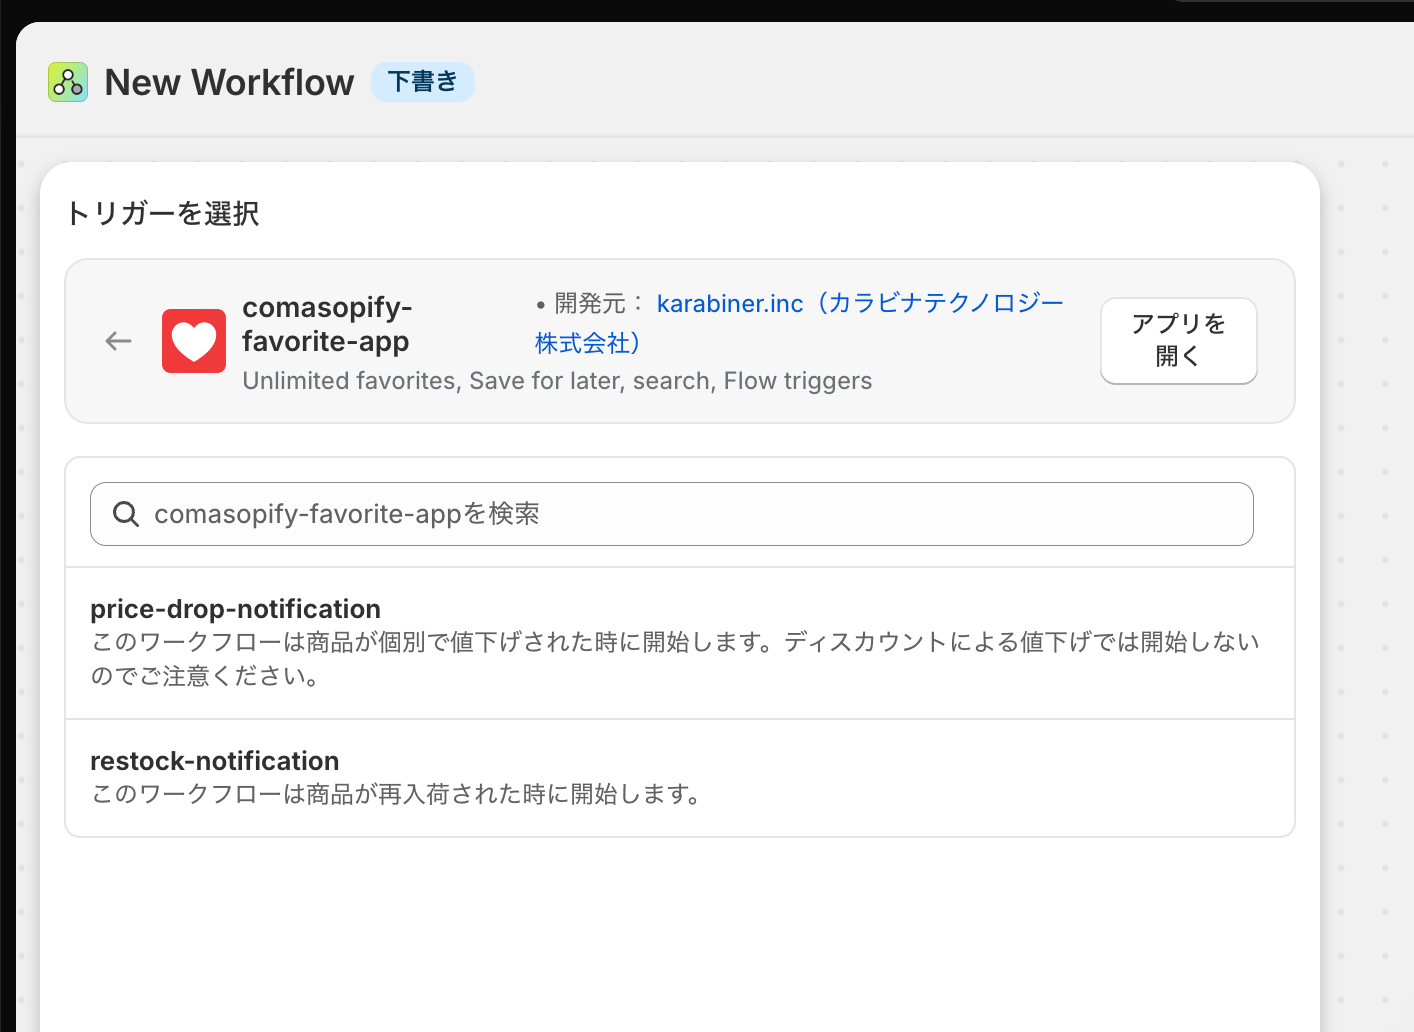Screen dimensions: 1414x1032
Task: Select the restock-notification trigger
Action: [x=680, y=778]
